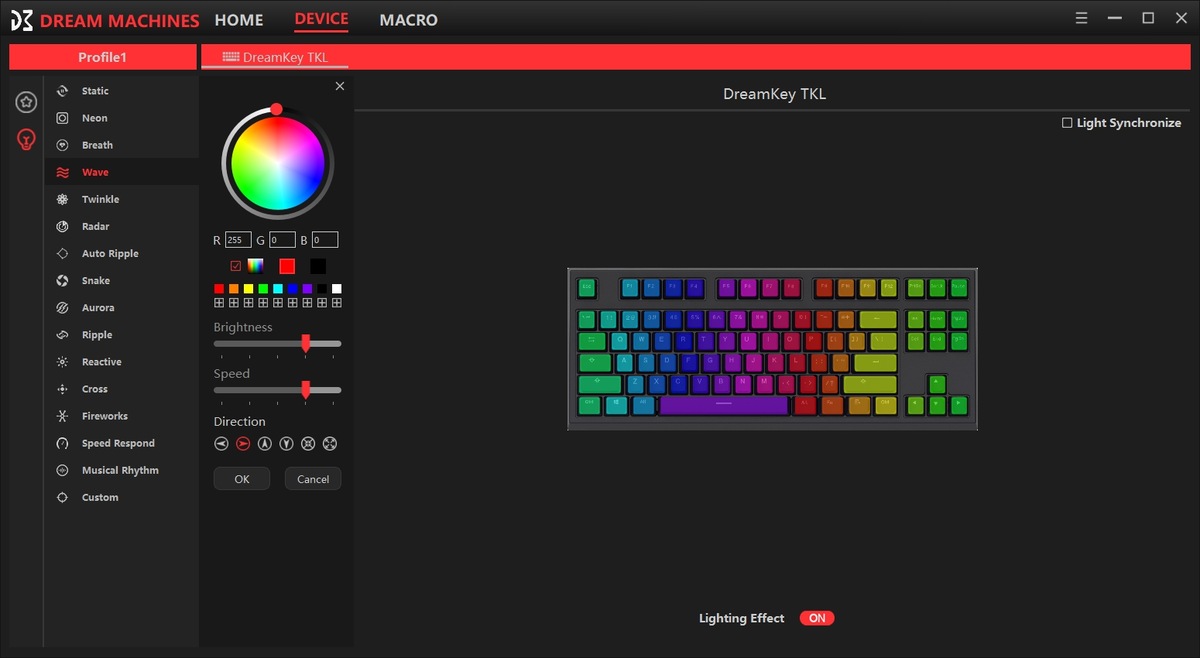Select the Neon lighting effect
Viewport: 1200px width, 658px height.
pos(121,118)
